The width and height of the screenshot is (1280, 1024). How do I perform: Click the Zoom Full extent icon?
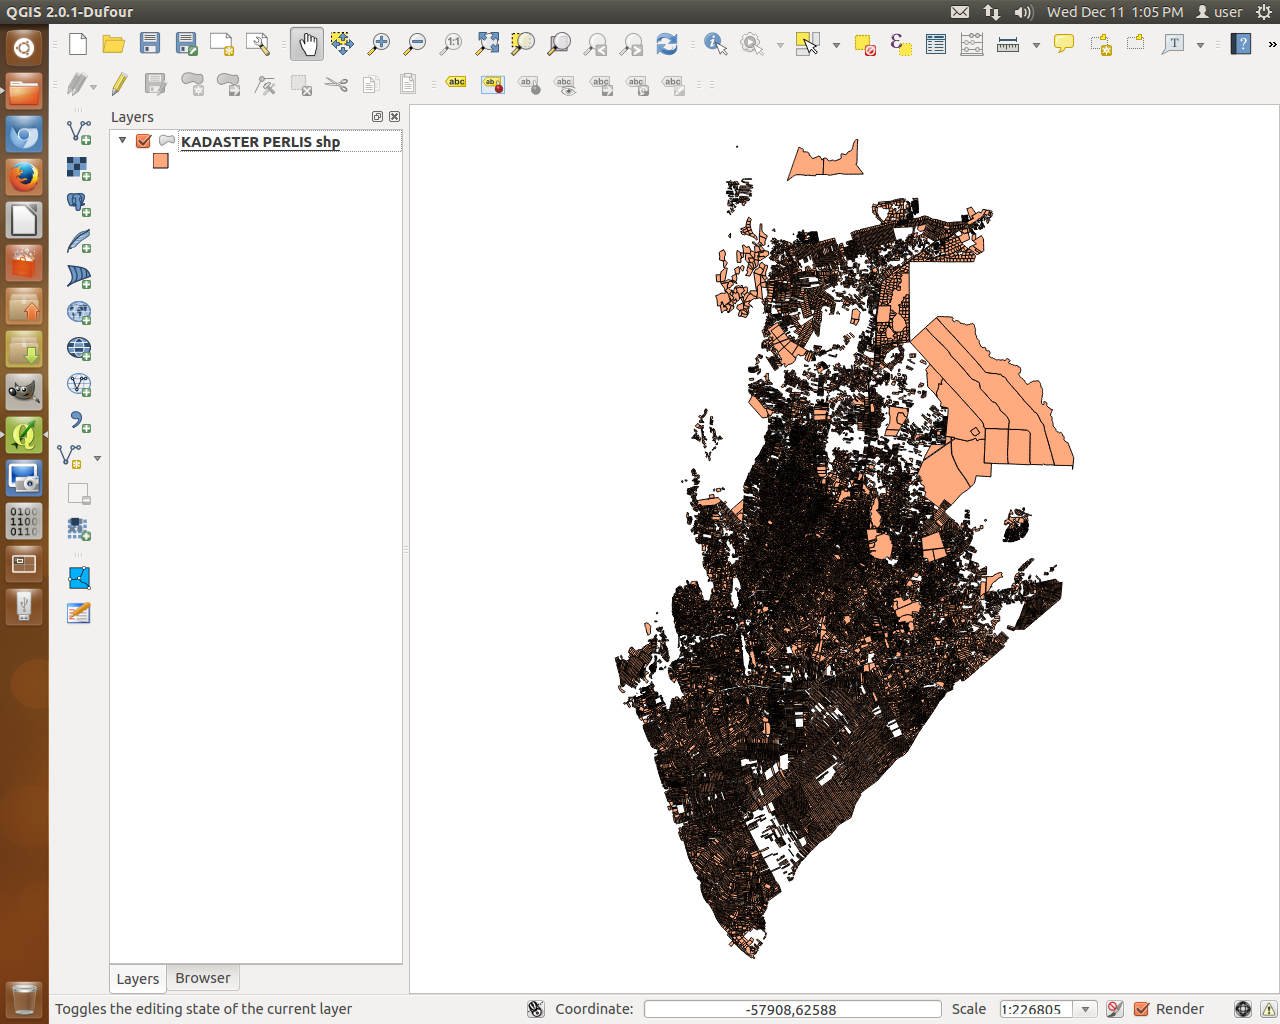(487, 44)
